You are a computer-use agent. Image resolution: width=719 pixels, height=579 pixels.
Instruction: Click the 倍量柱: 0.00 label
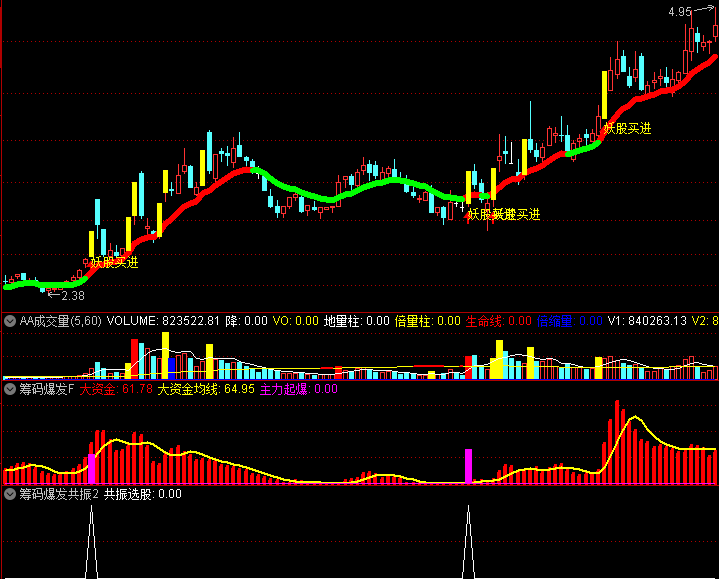[x=427, y=321]
